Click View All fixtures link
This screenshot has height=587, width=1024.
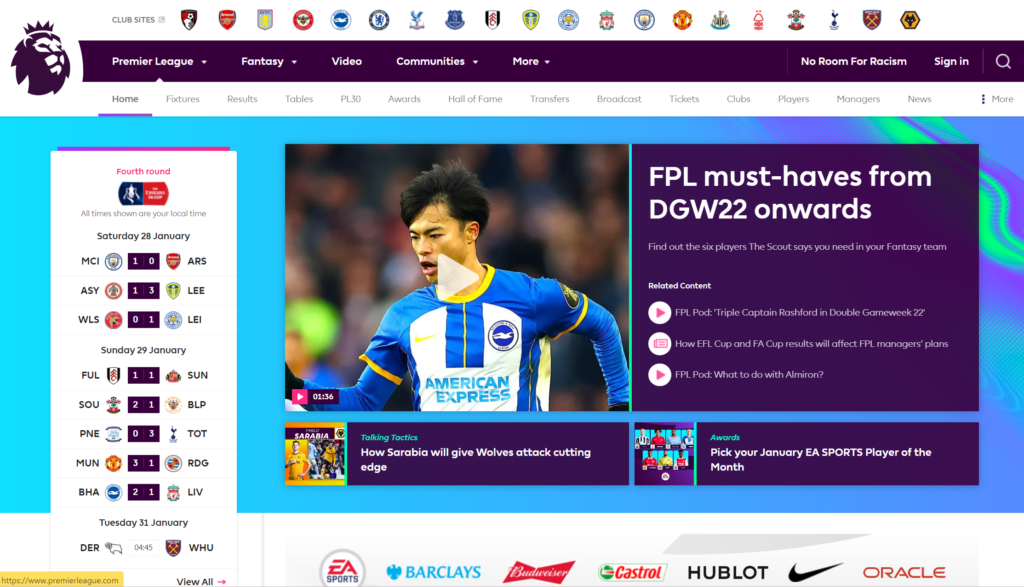click(201, 581)
